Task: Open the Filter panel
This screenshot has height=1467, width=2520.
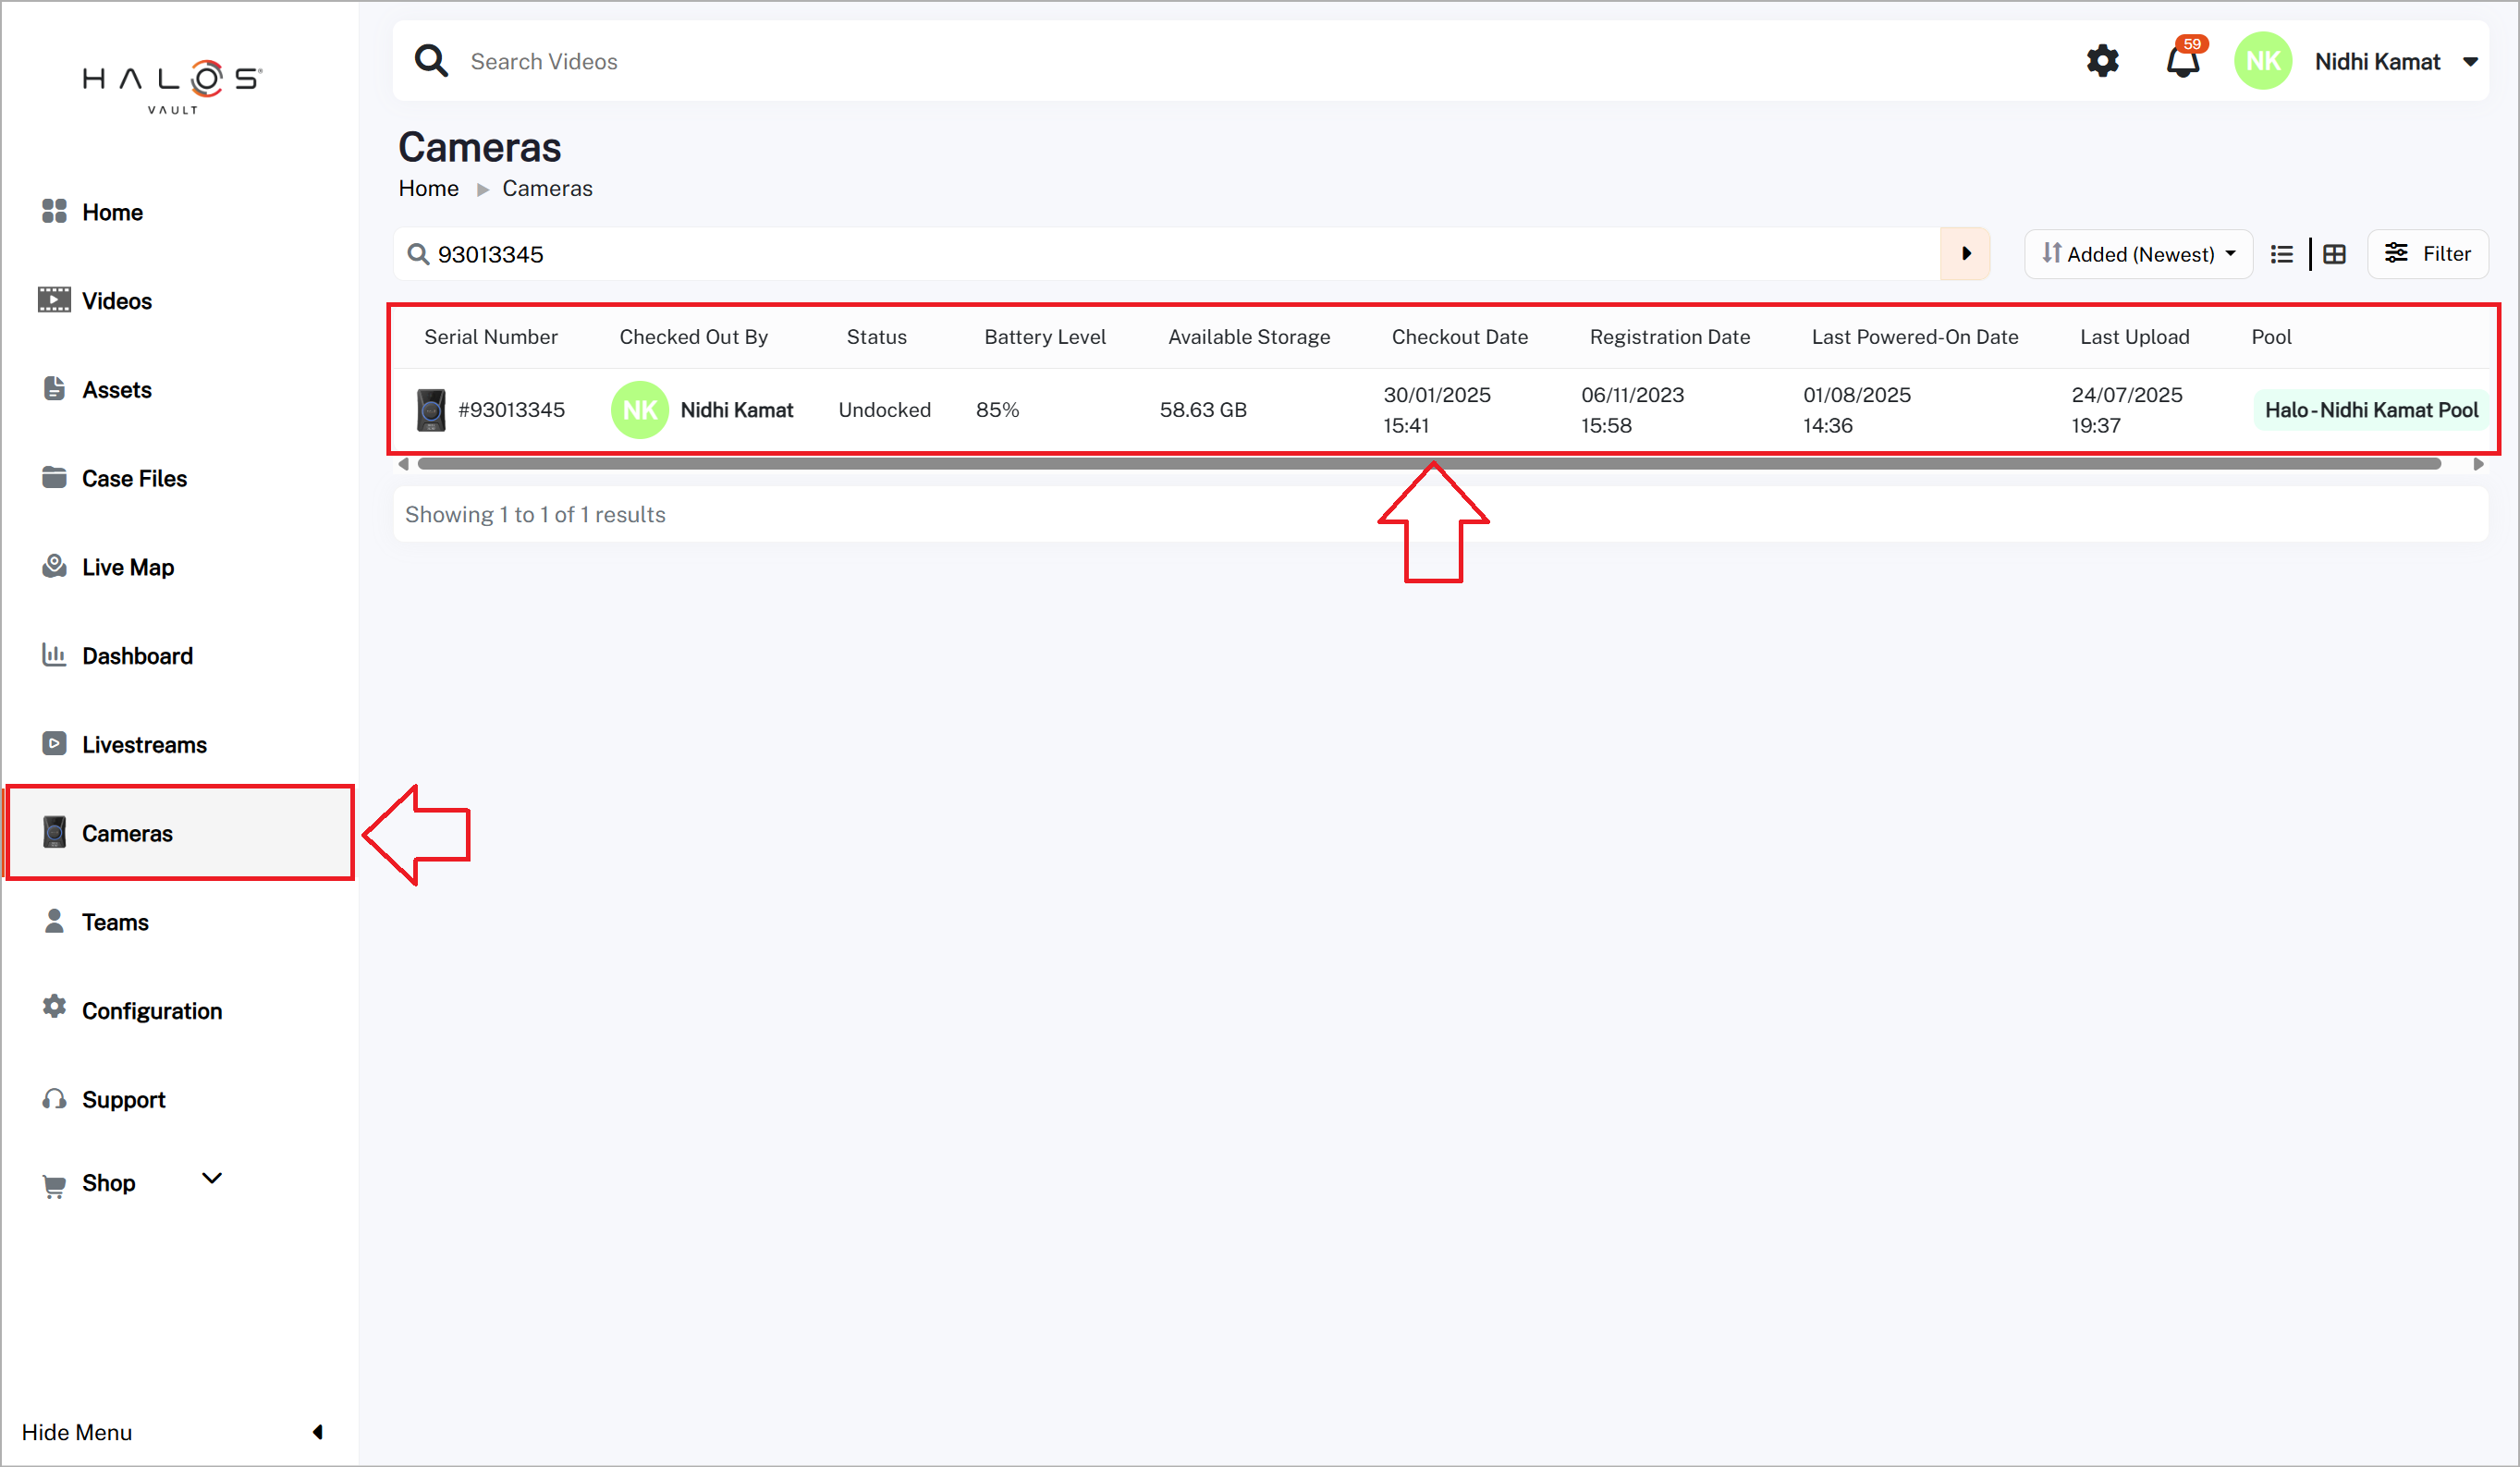Action: click(2428, 254)
